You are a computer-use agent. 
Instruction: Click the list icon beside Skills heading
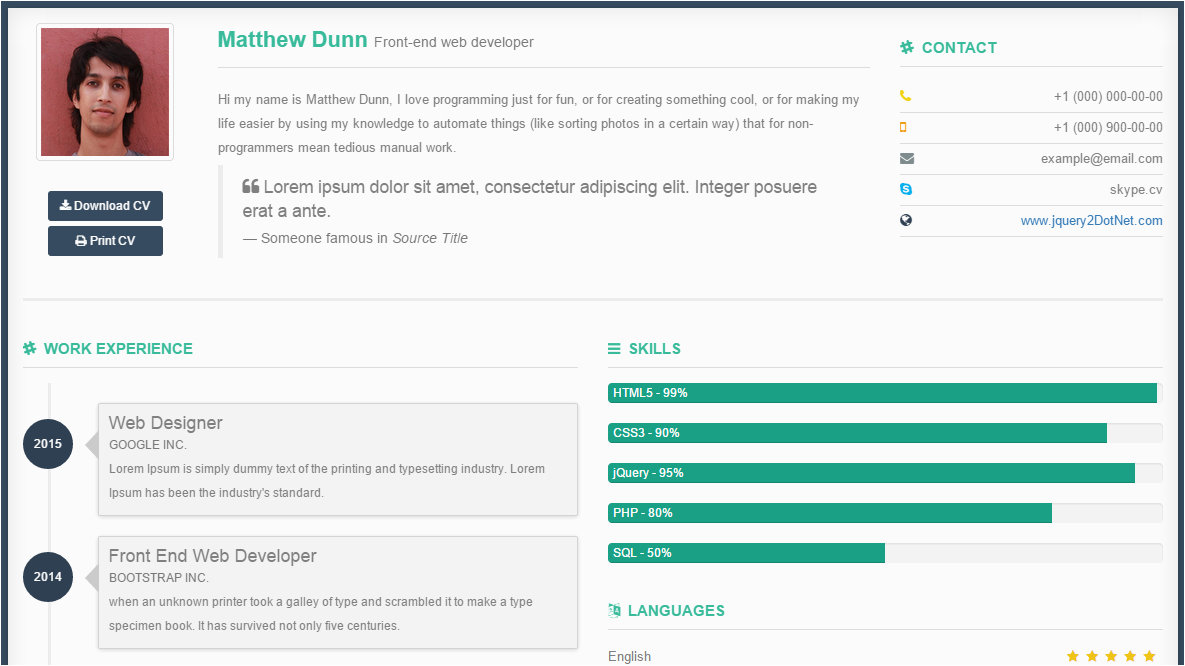(614, 349)
